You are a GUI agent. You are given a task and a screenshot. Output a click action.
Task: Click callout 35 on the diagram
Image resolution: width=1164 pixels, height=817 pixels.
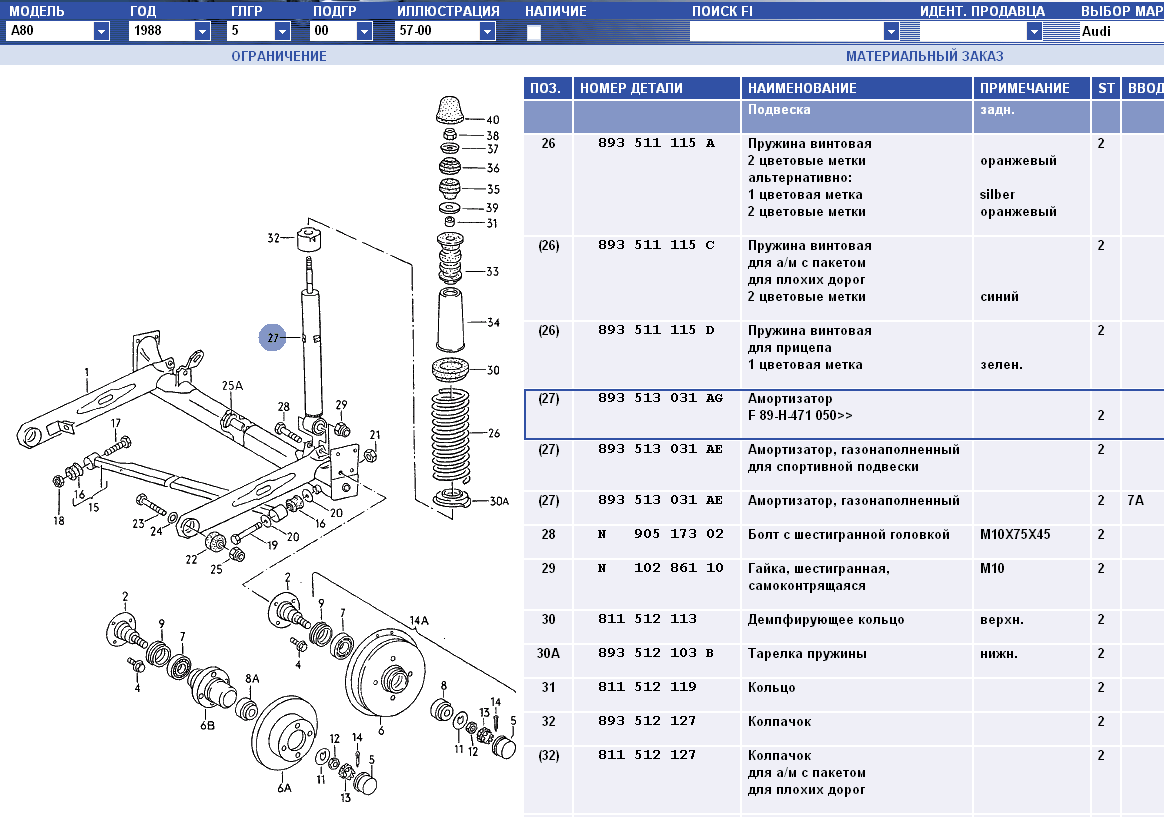click(x=493, y=189)
